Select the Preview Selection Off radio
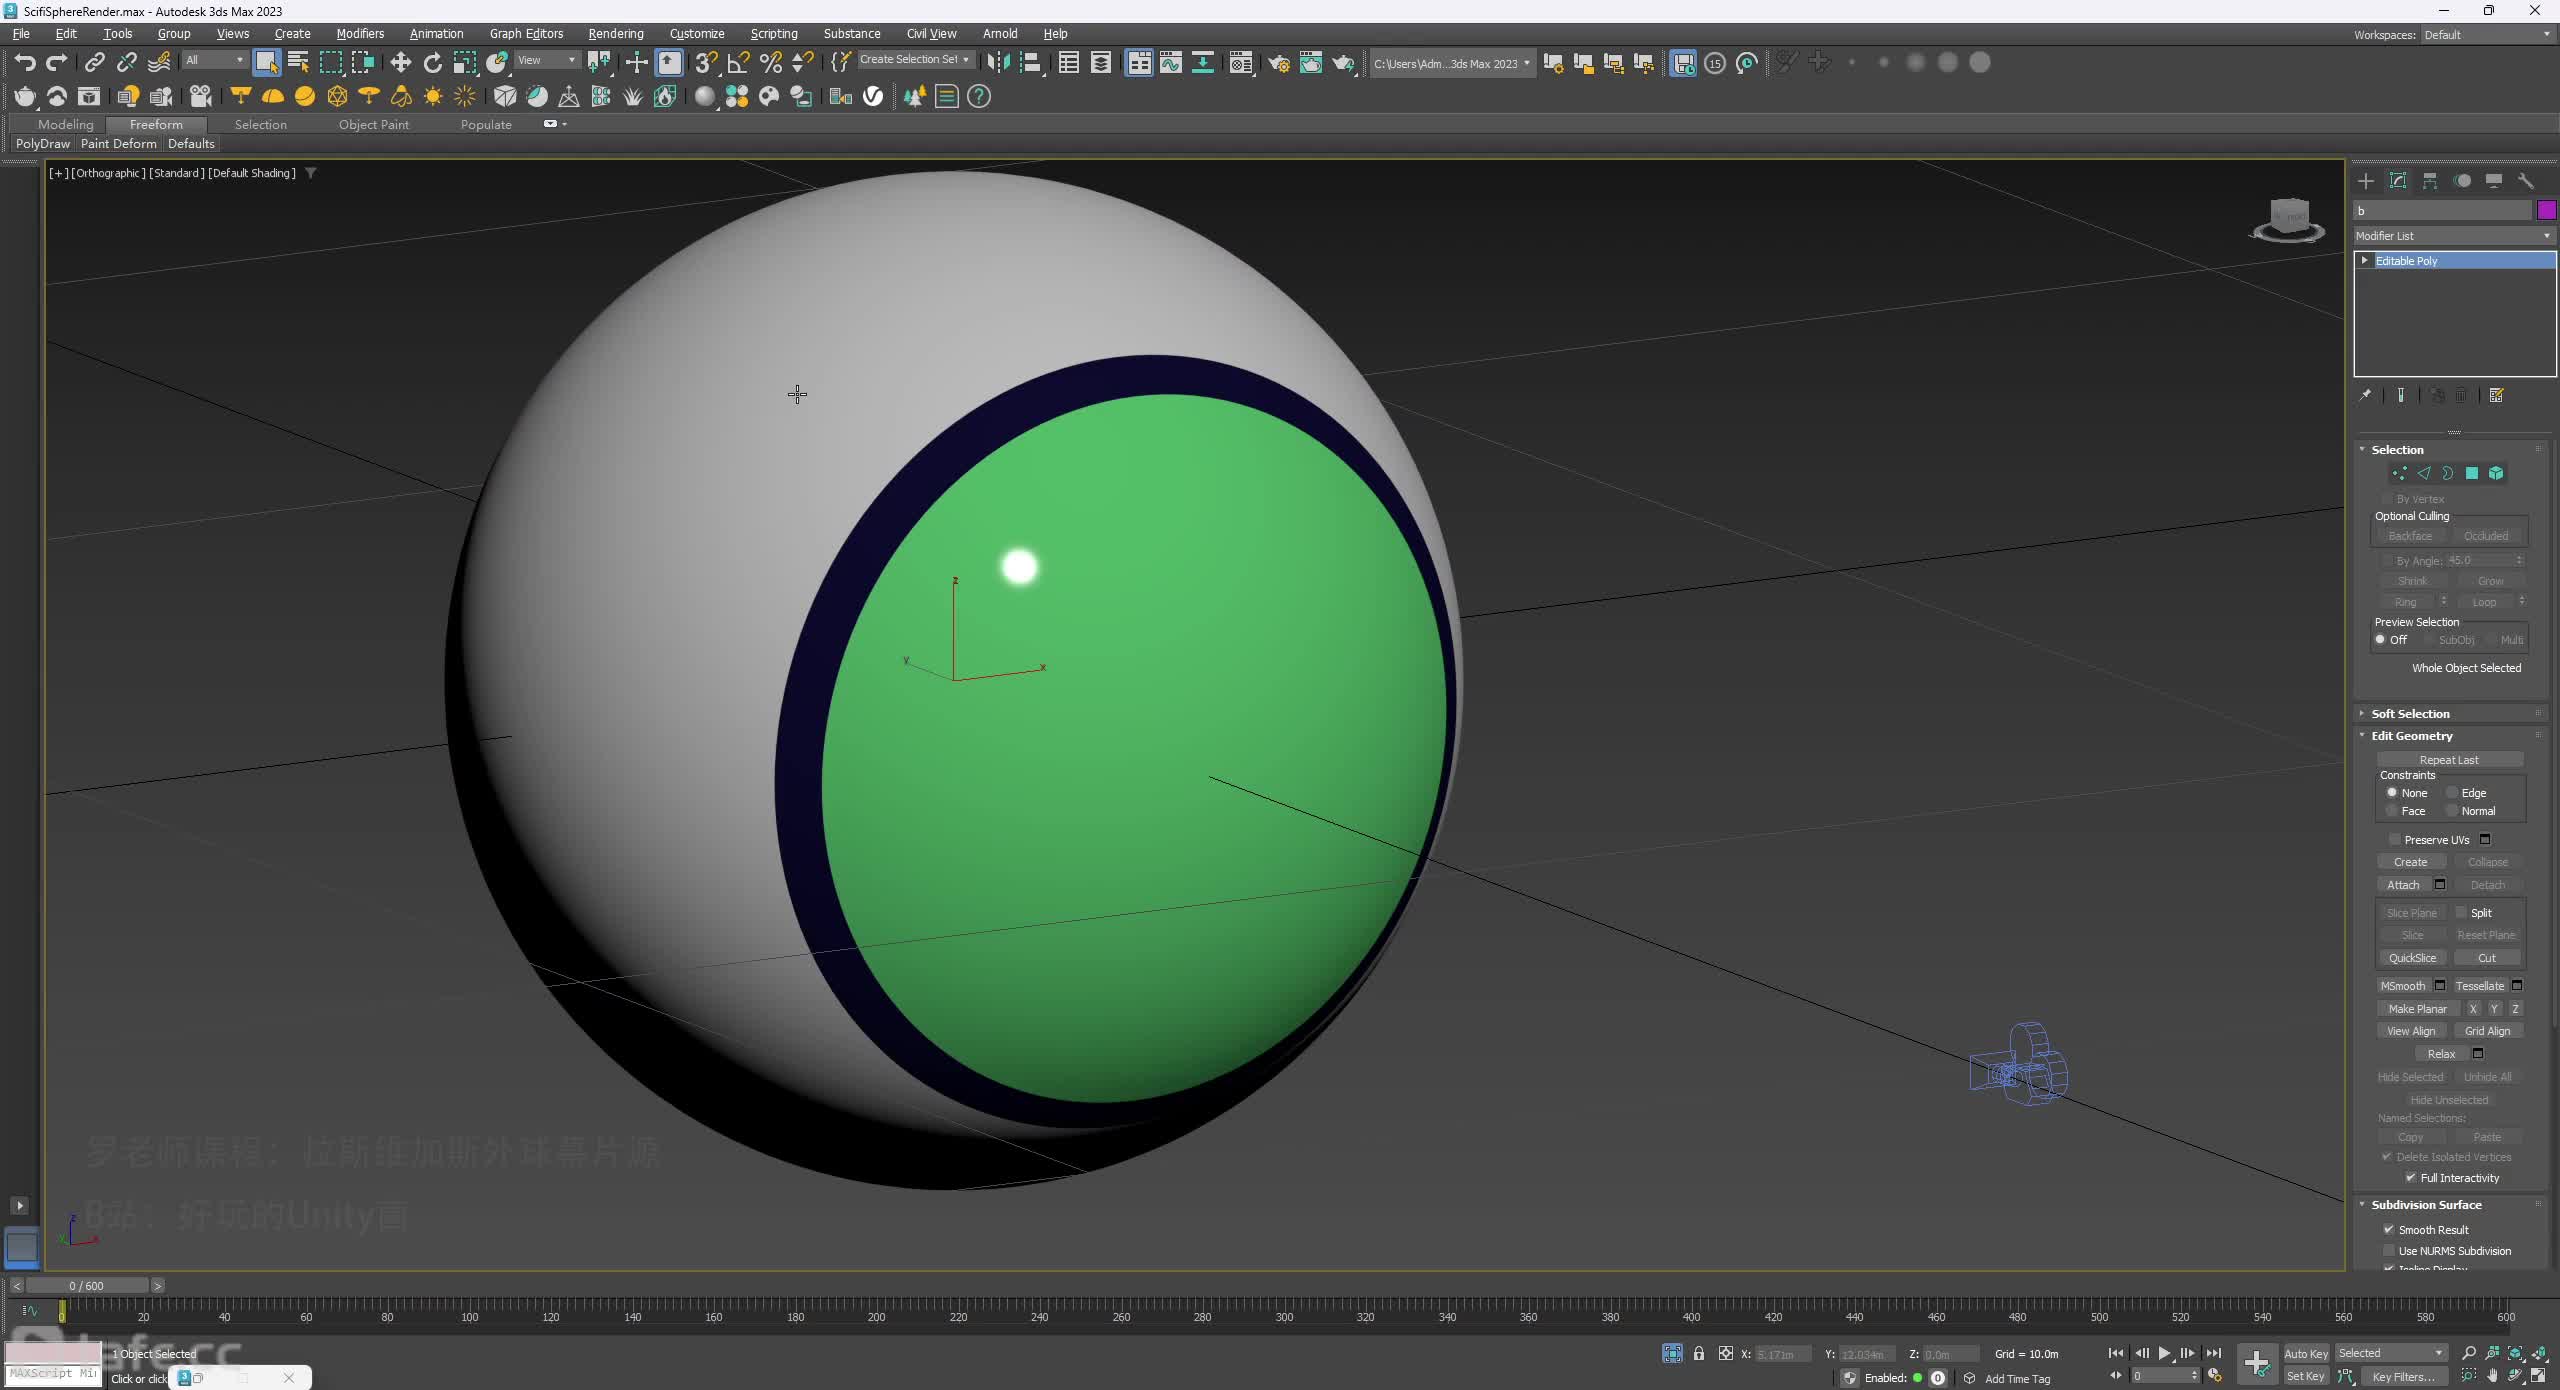The image size is (2560, 1390). pos(2381,640)
